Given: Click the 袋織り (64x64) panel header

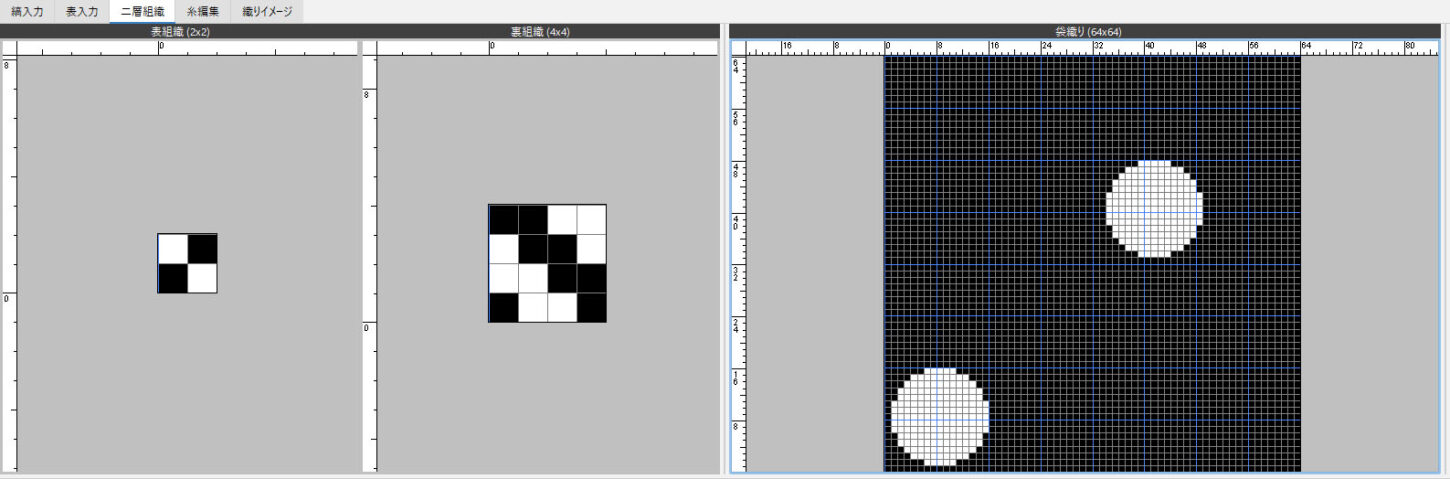Looking at the screenshot, I should point(1088,32).
